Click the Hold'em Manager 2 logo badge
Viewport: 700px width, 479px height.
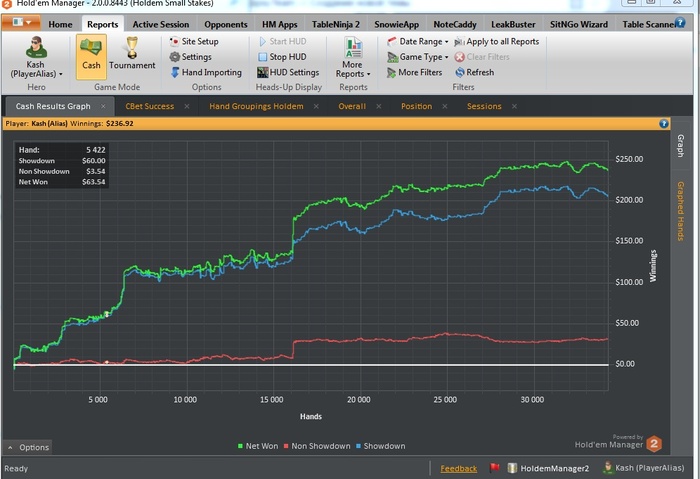654,444
